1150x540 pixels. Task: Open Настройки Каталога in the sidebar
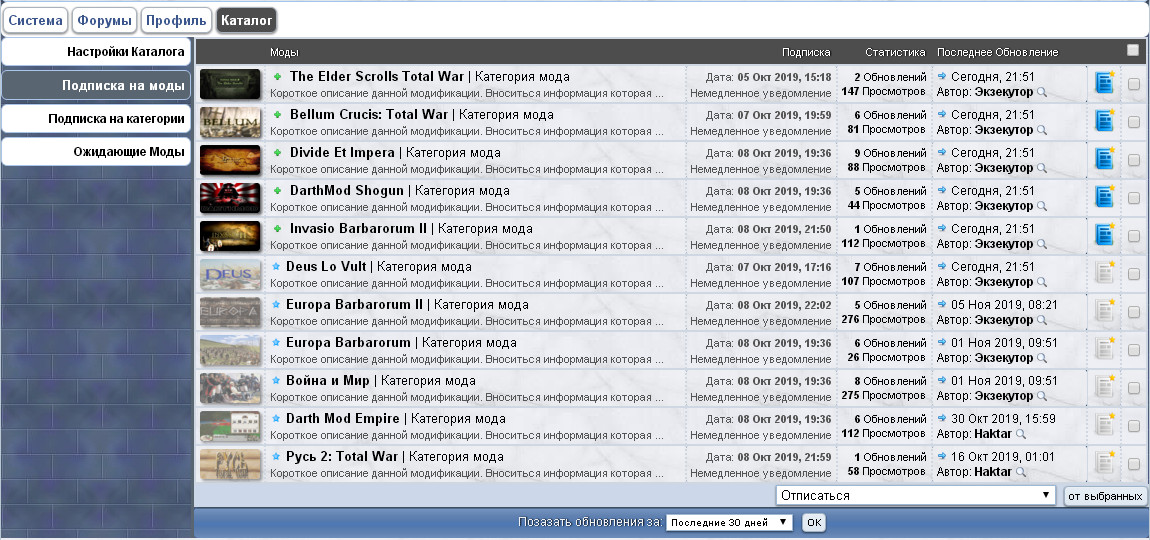pyautogui.click(x=96, y=52)
